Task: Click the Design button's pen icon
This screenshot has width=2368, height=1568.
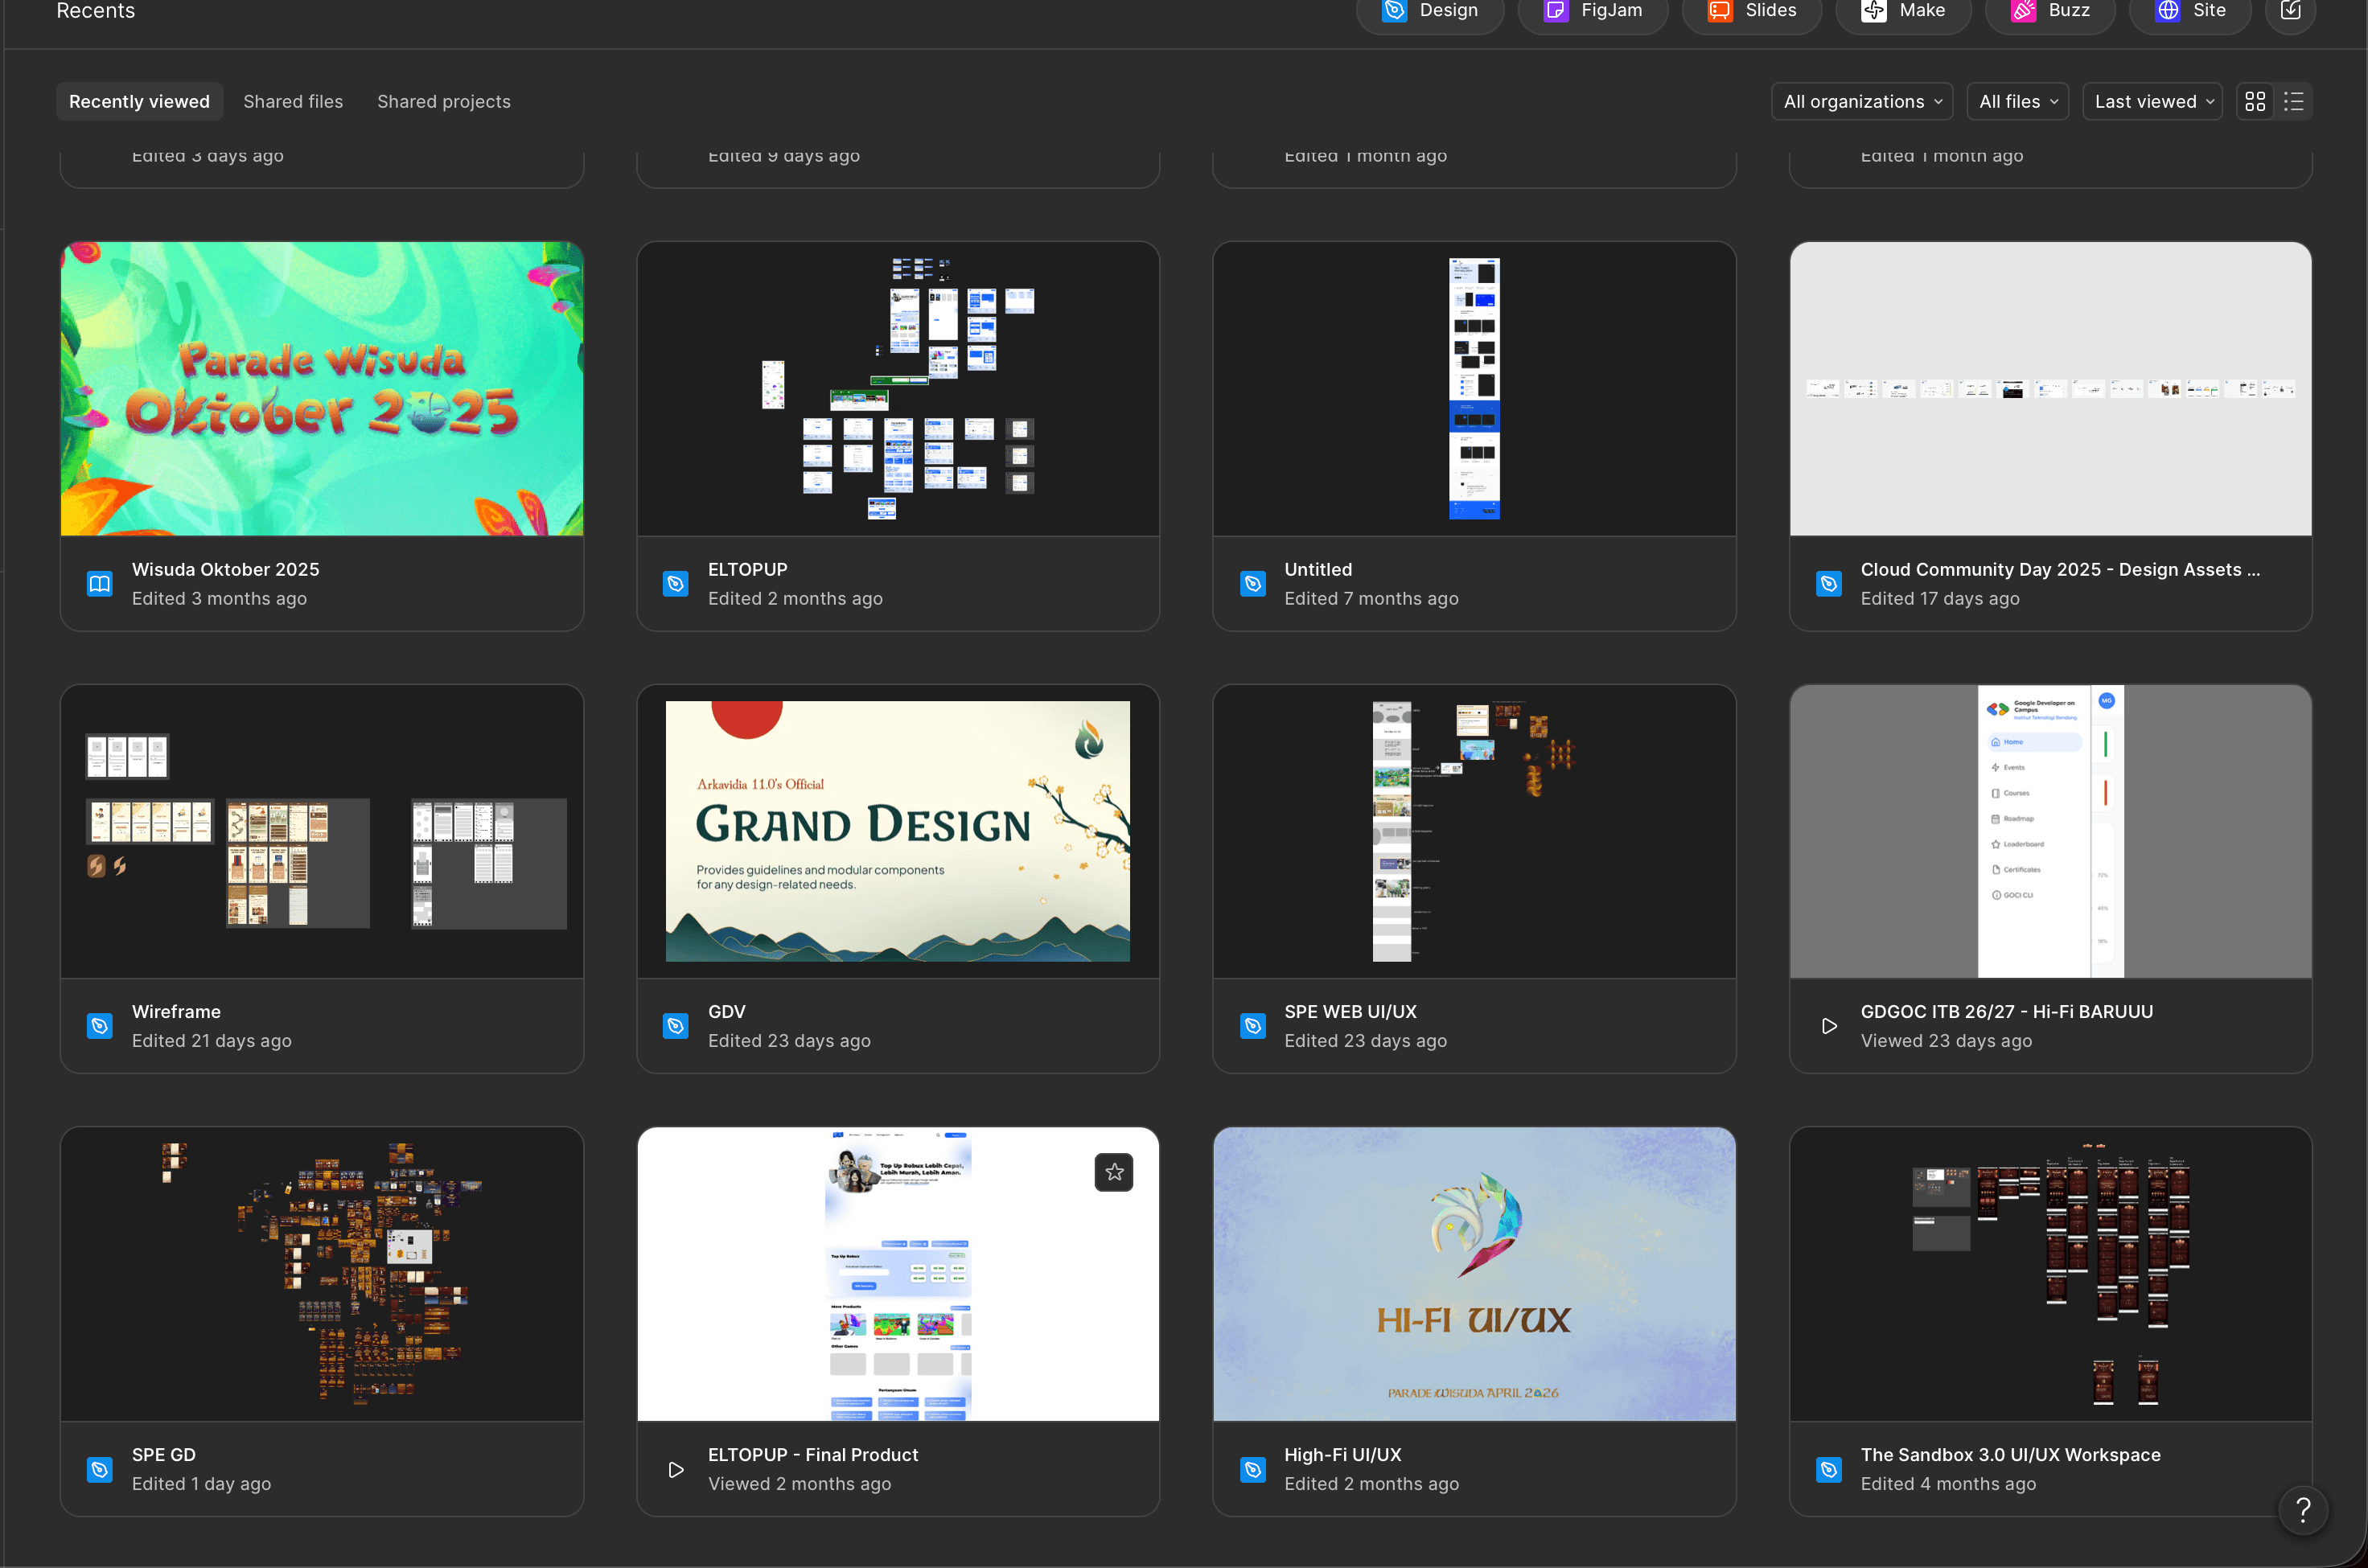Action: (x=1394, y=11)
